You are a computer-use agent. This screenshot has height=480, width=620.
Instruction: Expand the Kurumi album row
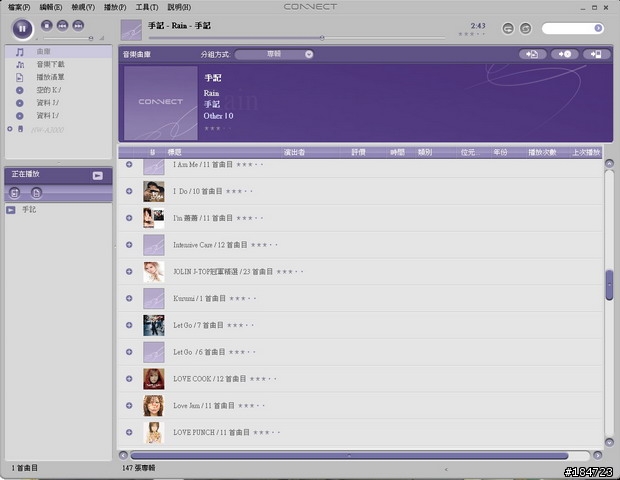click(x=129, y=298)
